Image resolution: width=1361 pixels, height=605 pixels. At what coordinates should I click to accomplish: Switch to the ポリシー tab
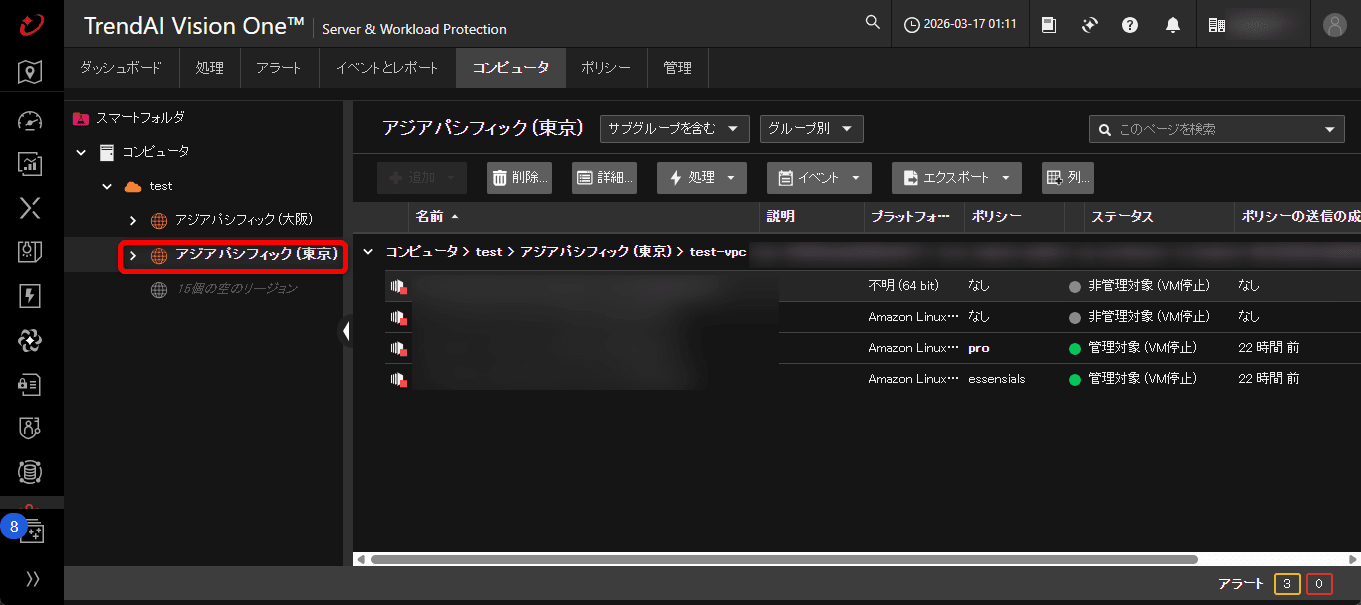tap(606, 67)
